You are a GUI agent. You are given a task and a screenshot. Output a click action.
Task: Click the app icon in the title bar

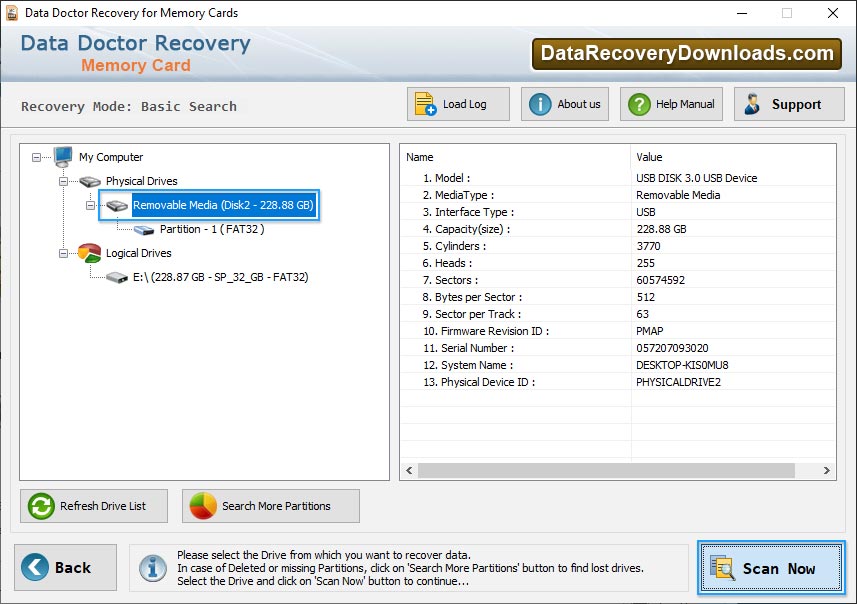pyautogui.click(x=11, y=13)
